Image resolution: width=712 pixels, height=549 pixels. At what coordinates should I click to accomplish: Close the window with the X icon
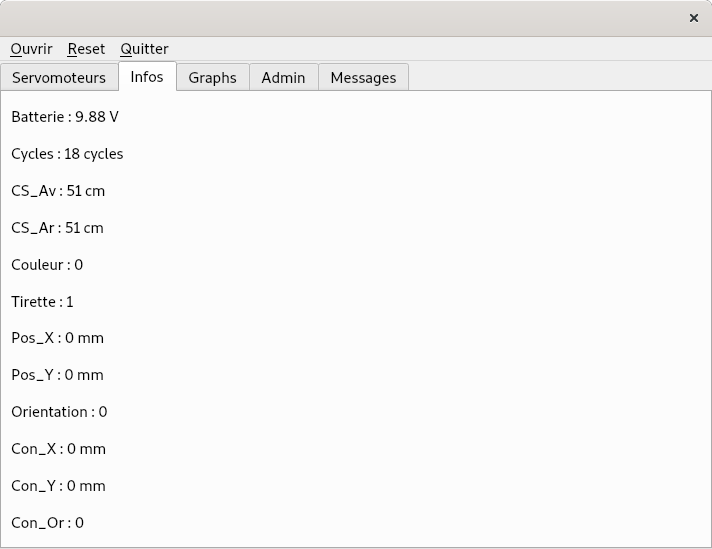click(694, 18)
